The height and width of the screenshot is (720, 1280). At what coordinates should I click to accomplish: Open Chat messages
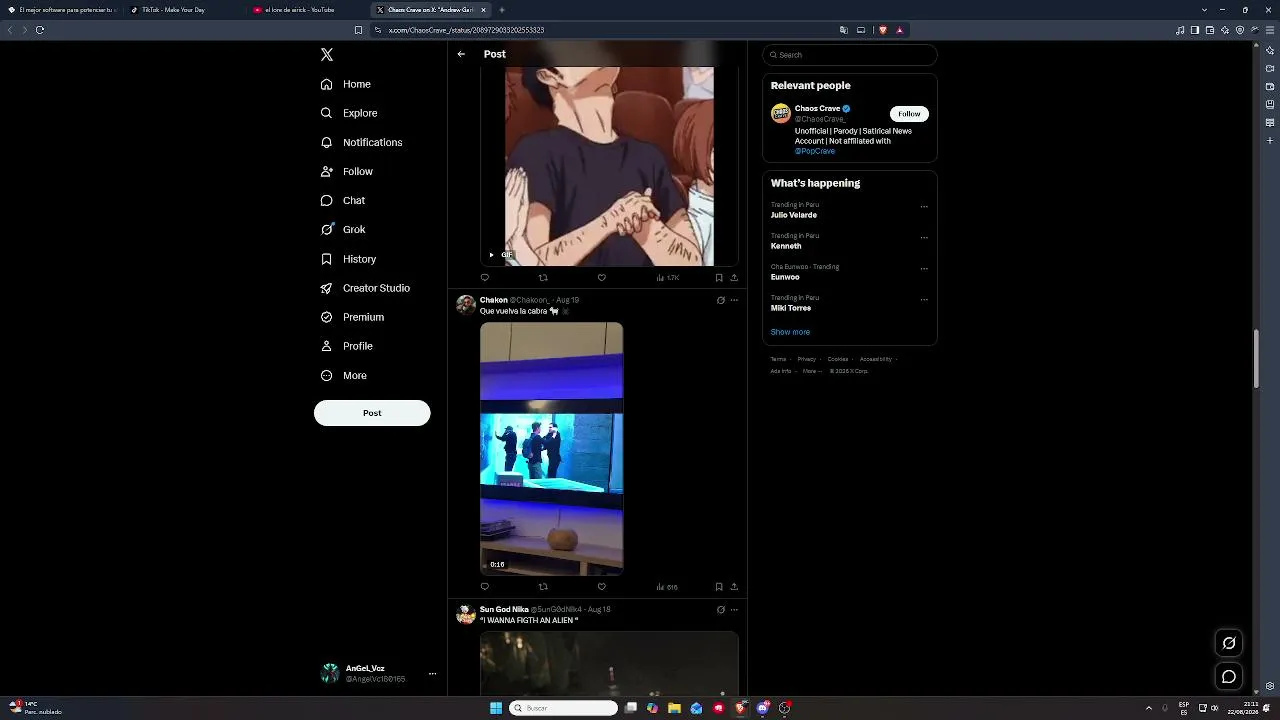click(x=343, y=200)
